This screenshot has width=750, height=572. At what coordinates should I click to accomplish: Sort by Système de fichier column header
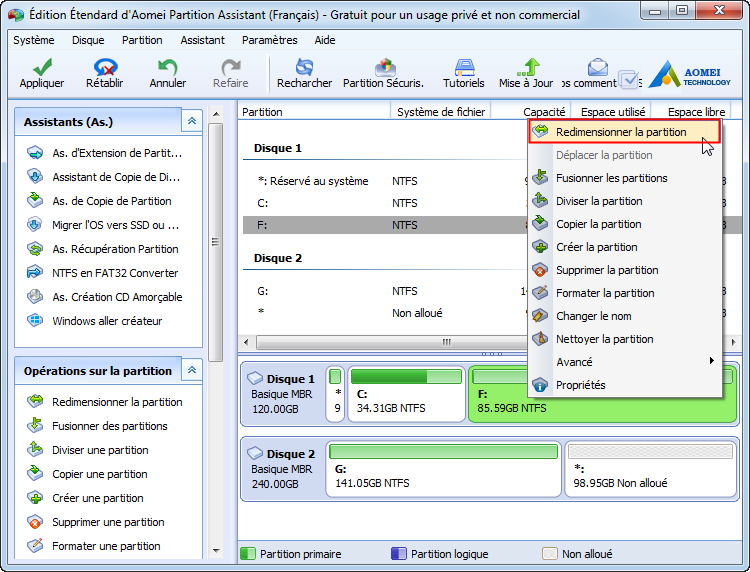click(x=441, y=112)
